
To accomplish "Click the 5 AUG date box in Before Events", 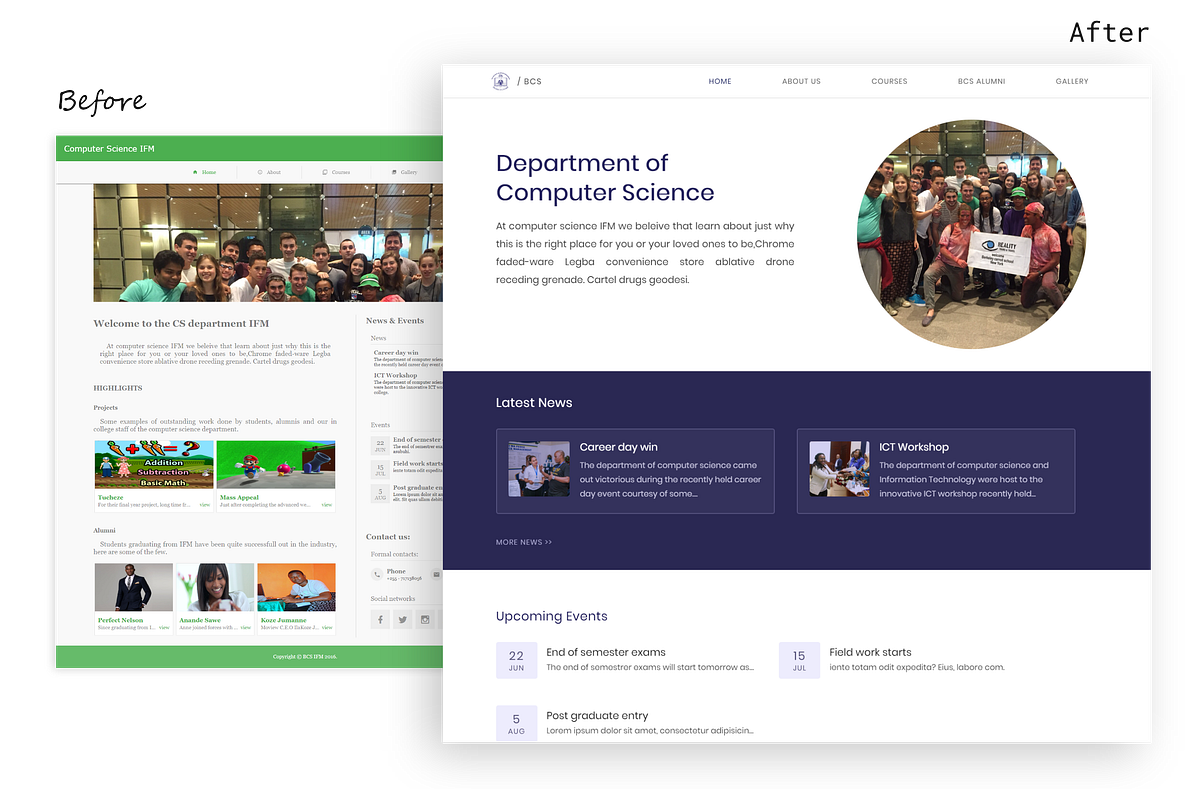I will click(x=380, y=493).
